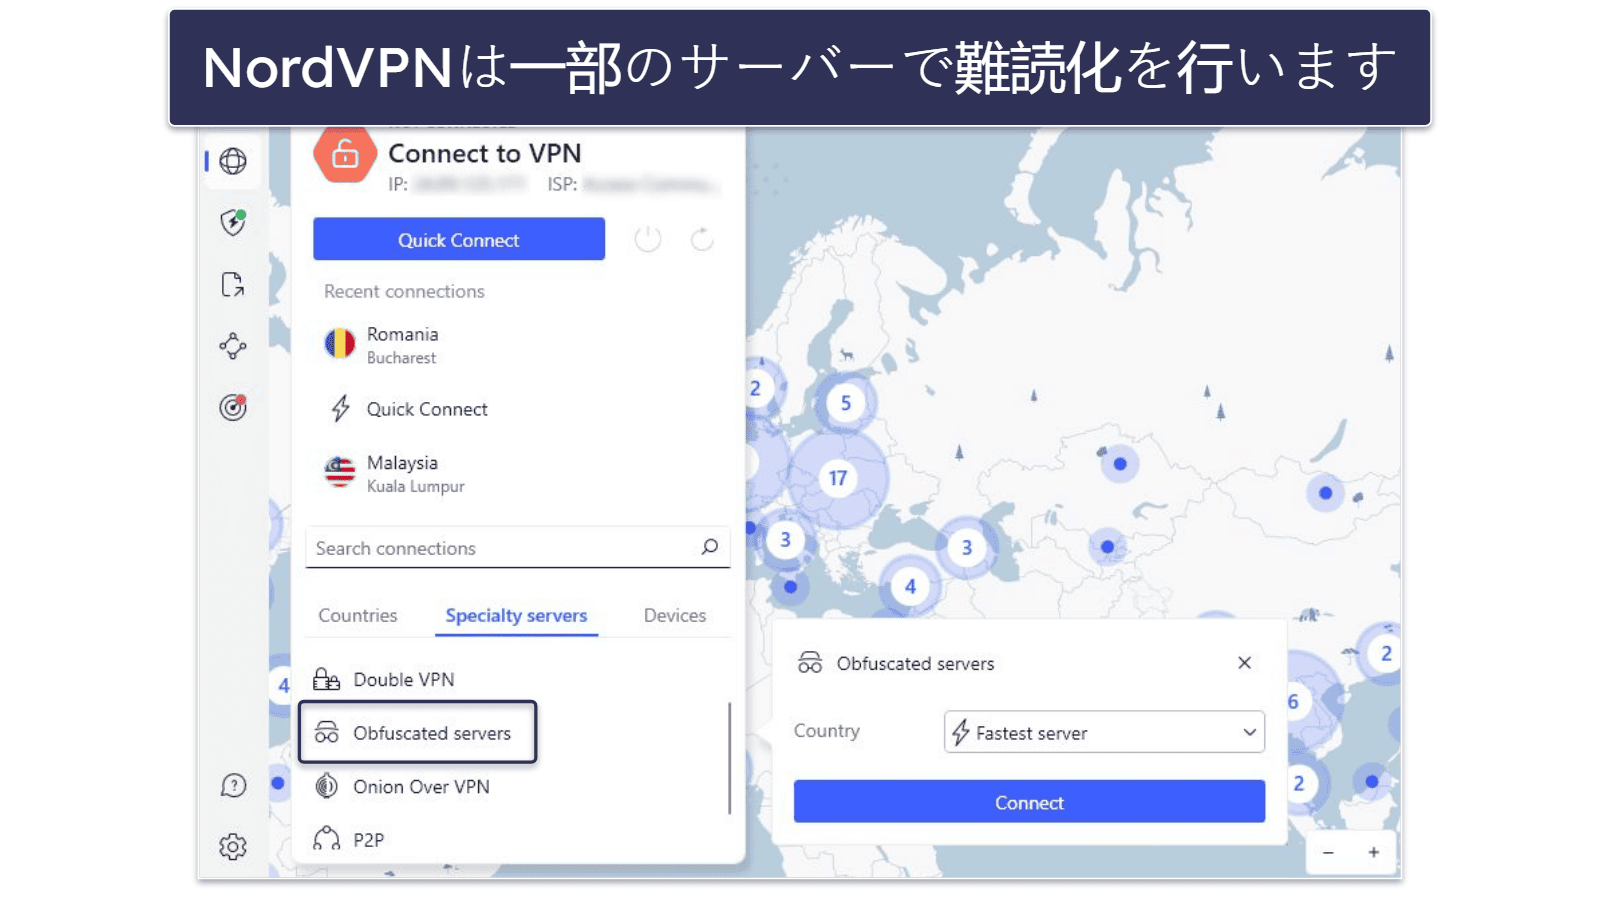Open the VPN globe tab in sidebar
Viewport: 1599px width, 898px height.
click(x=233, y=161)
